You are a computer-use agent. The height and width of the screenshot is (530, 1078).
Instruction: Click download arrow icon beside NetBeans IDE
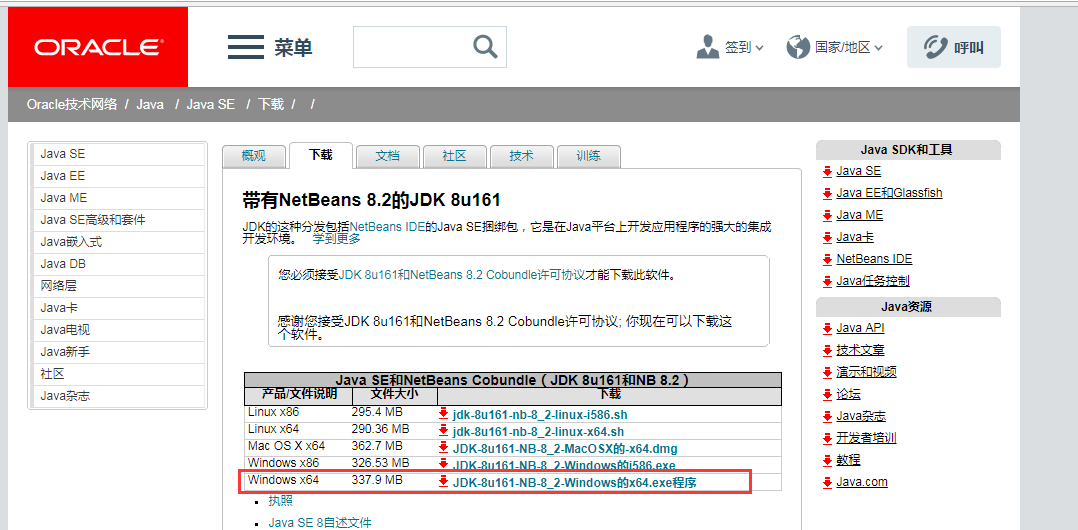(x=827, y=259)
